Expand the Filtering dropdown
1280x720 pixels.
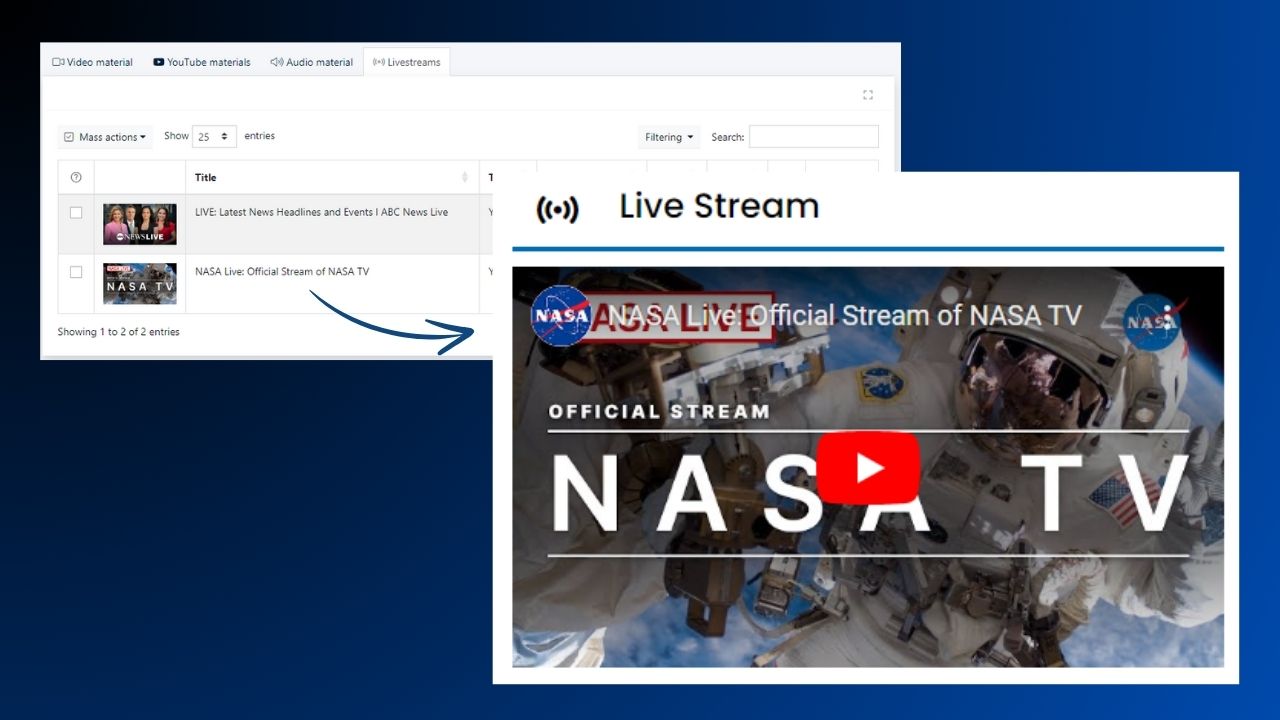669,137
